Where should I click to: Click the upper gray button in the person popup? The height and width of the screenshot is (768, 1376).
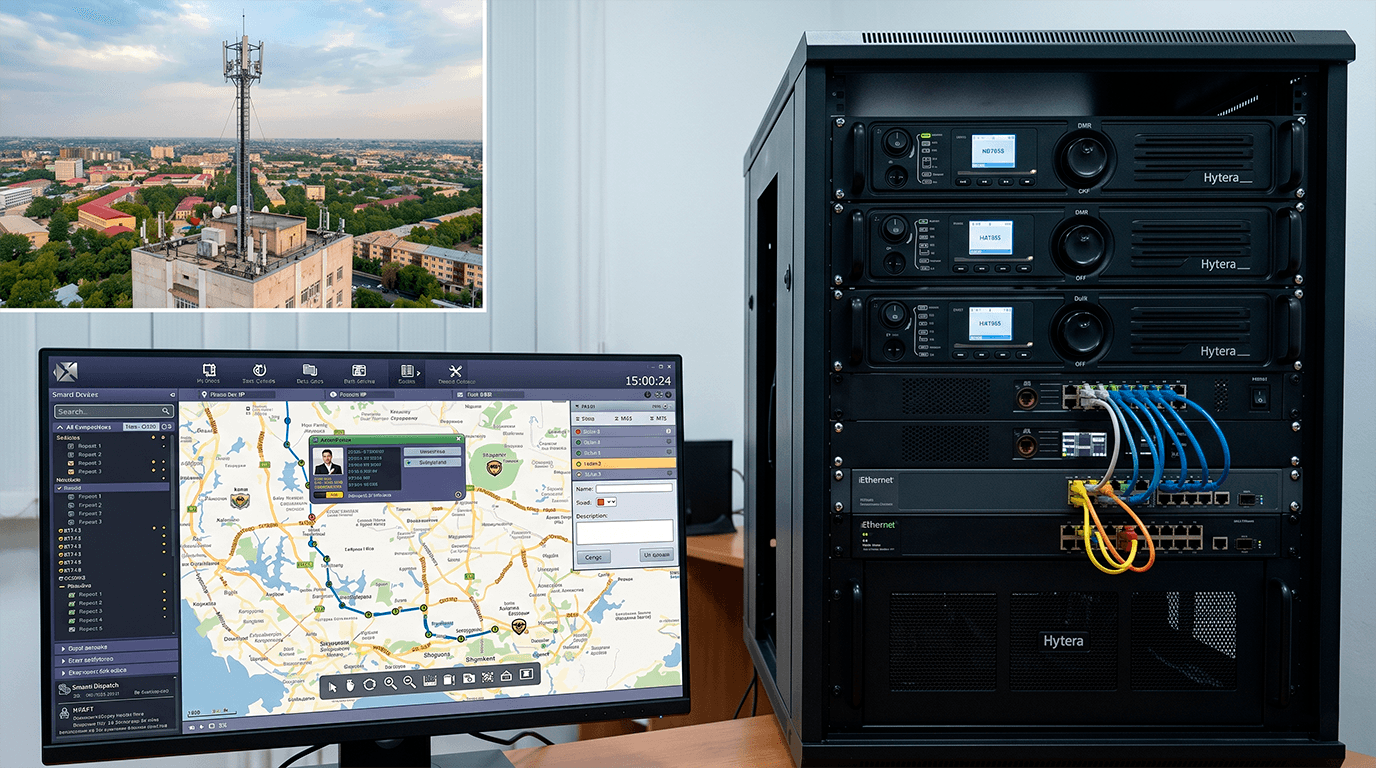point(432,451)
